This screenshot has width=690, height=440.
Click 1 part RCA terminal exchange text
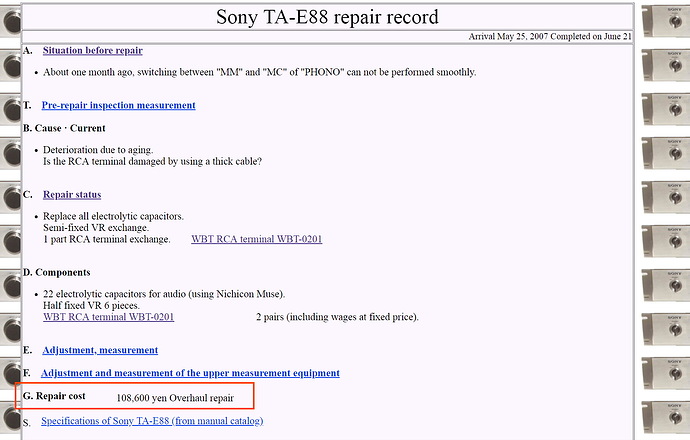106,239
